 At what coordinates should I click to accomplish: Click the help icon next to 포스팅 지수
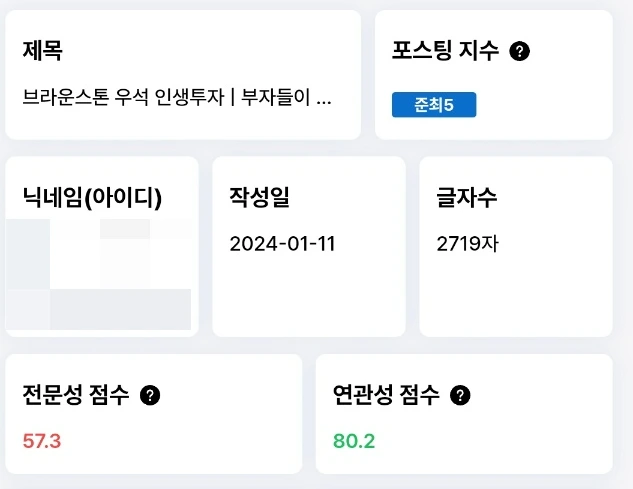(519, 51)
